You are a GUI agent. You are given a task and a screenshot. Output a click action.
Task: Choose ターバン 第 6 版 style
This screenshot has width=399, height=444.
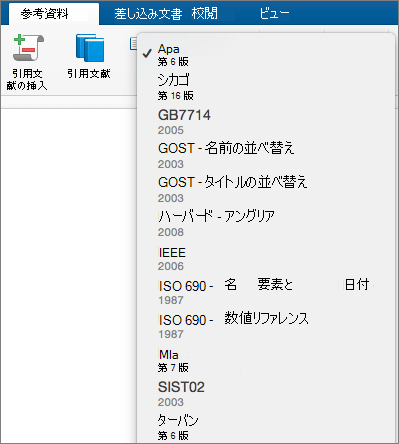click(x=266, y=427)
